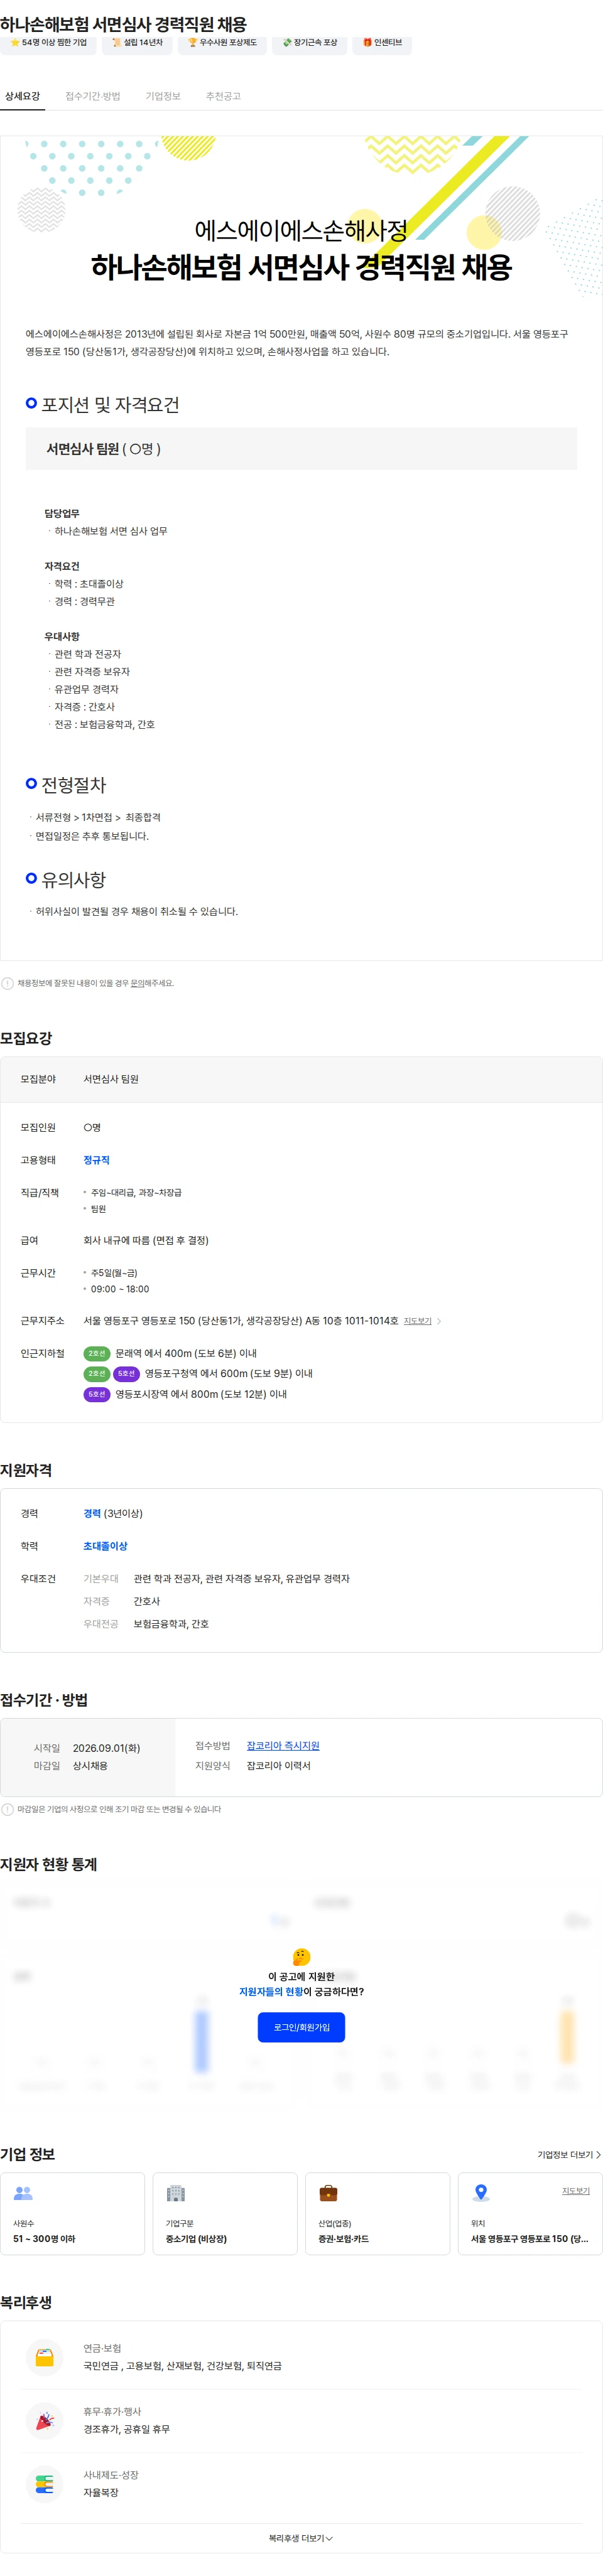The image size is (603, 2576).
Task: Click the 연금·보험 wallet icon
Action: [x=44, y=2357]
